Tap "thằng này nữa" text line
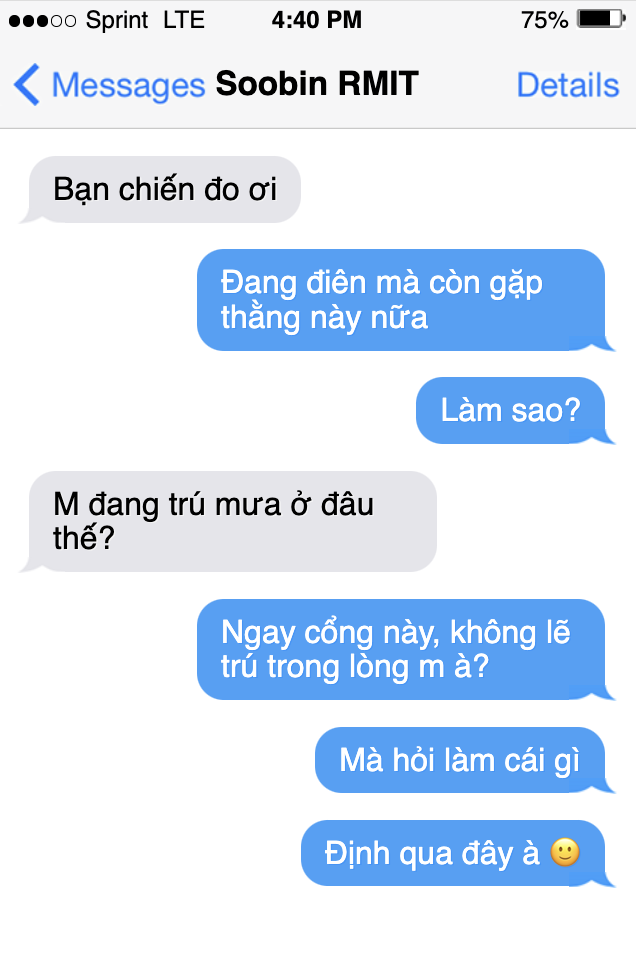Viewport: 636px width, 964px height. tap(324, 318)
